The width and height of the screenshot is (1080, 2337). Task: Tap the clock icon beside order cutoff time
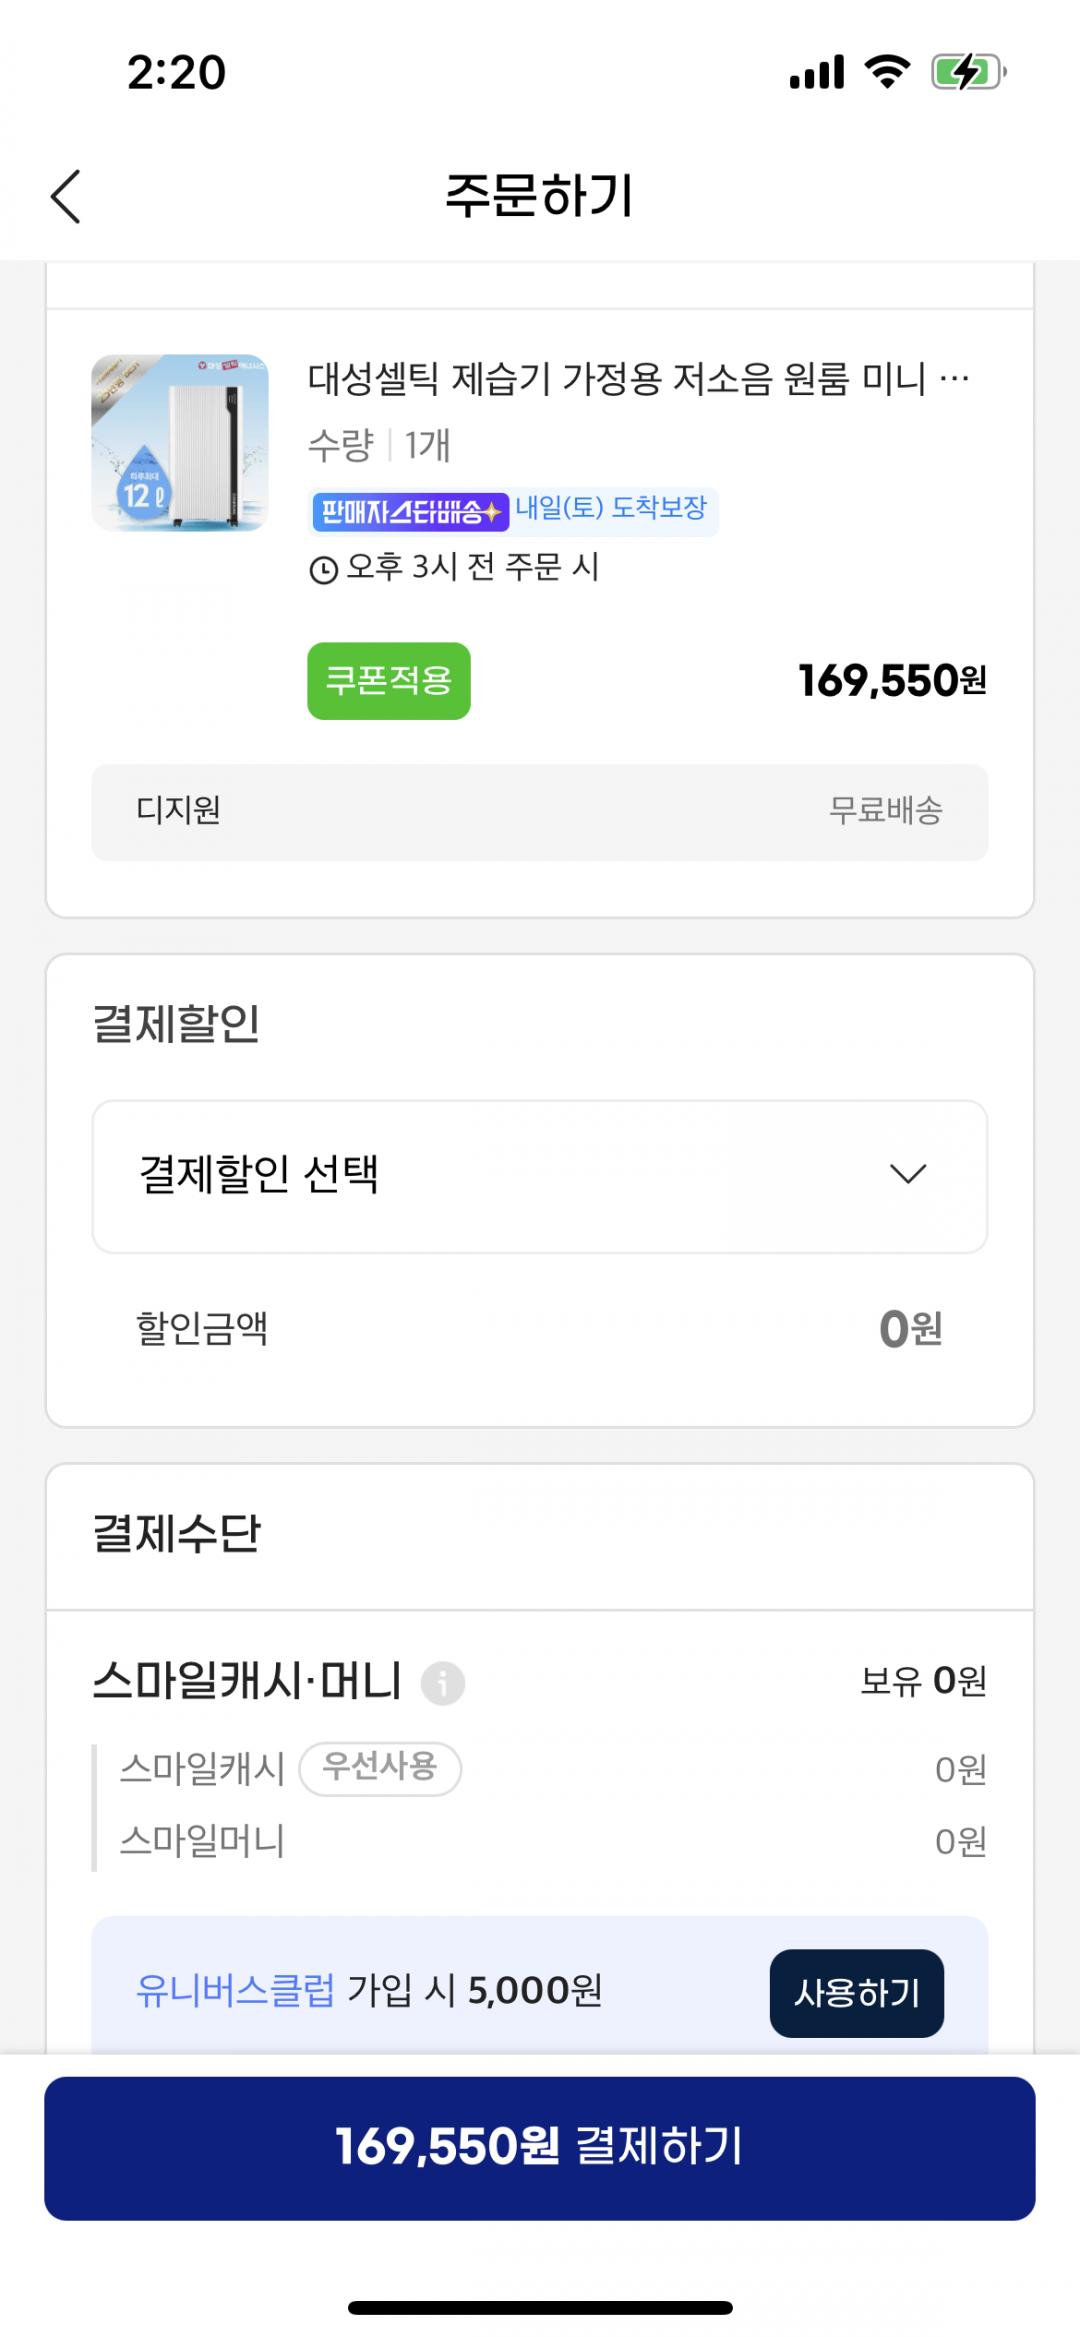323,570
